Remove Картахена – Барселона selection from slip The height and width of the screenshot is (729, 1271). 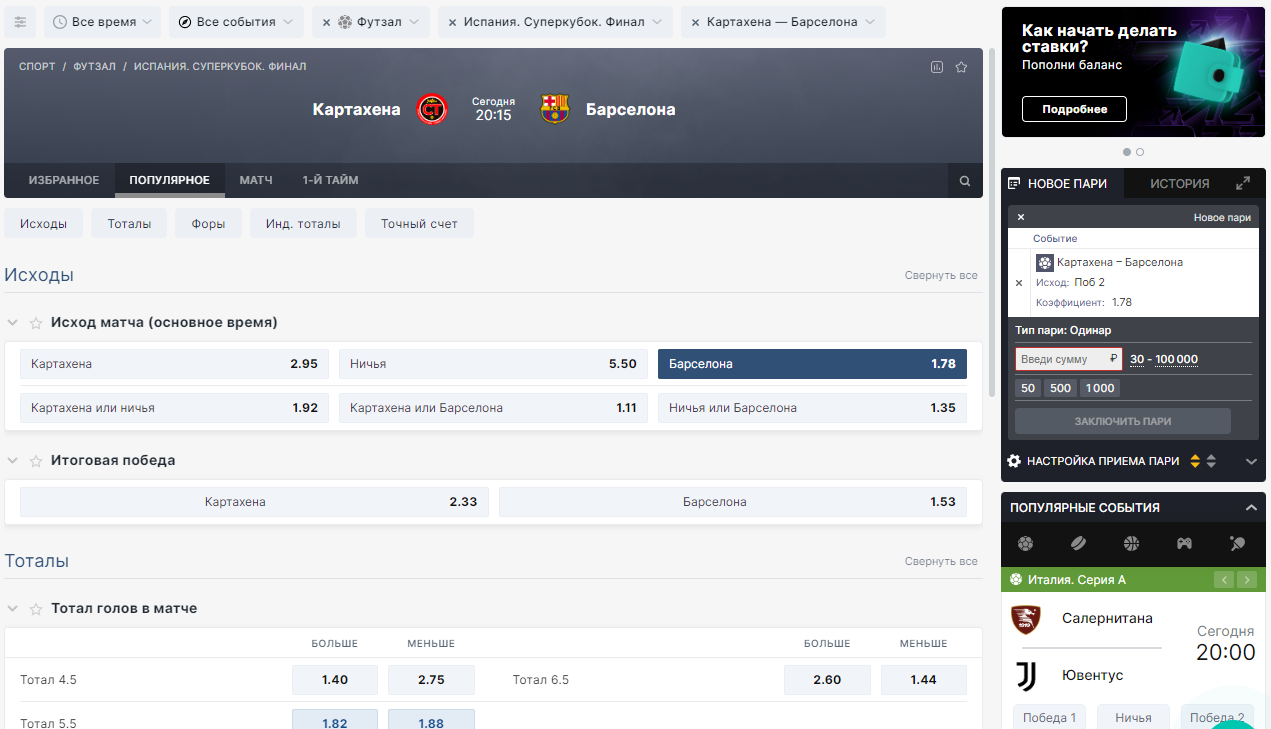pyautogui.click(x=1019, y=283)
